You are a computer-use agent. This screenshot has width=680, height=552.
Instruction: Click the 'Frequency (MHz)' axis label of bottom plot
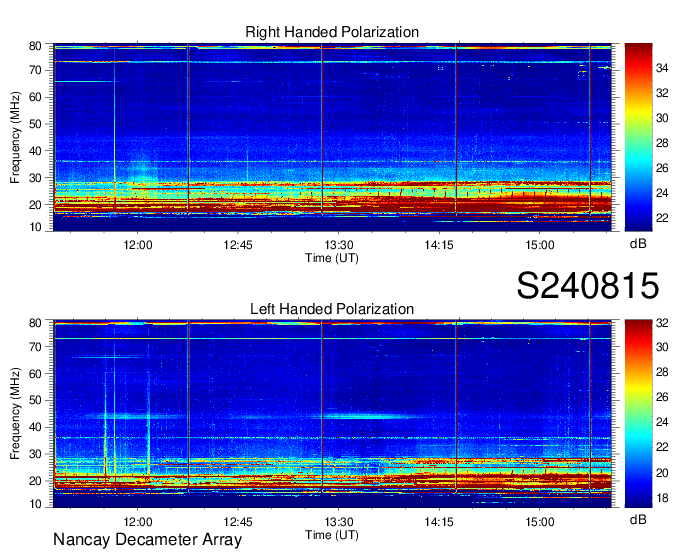click(15, 414)
